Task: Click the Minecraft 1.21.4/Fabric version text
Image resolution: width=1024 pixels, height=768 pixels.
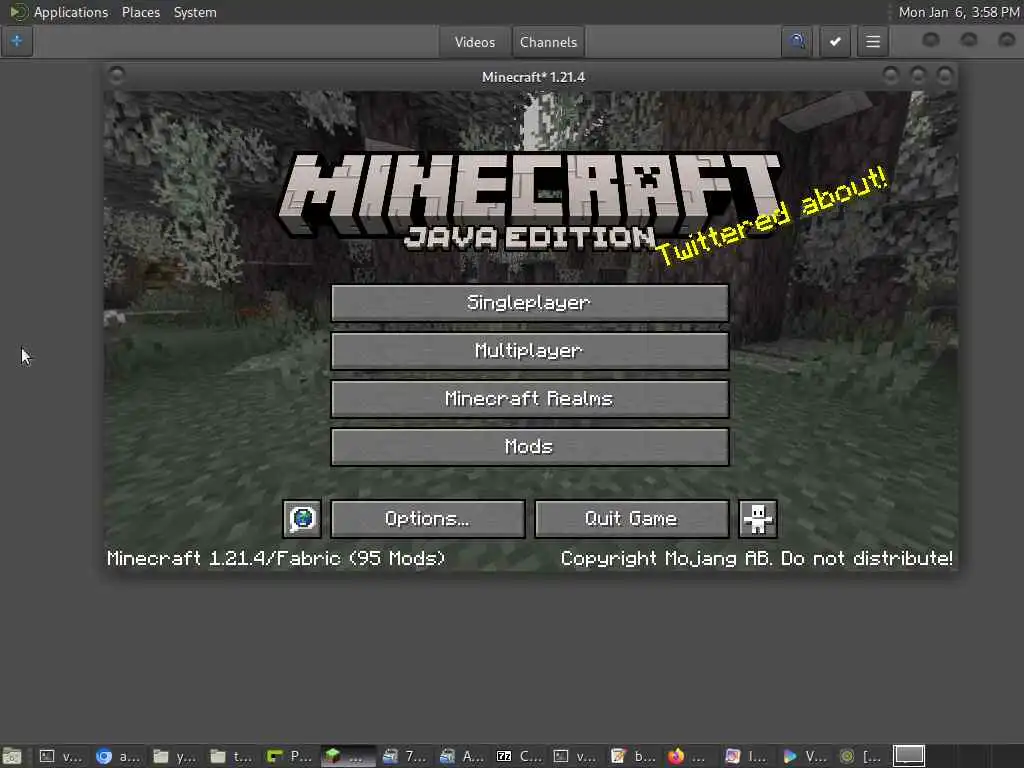Action: (x=276, y=558)
